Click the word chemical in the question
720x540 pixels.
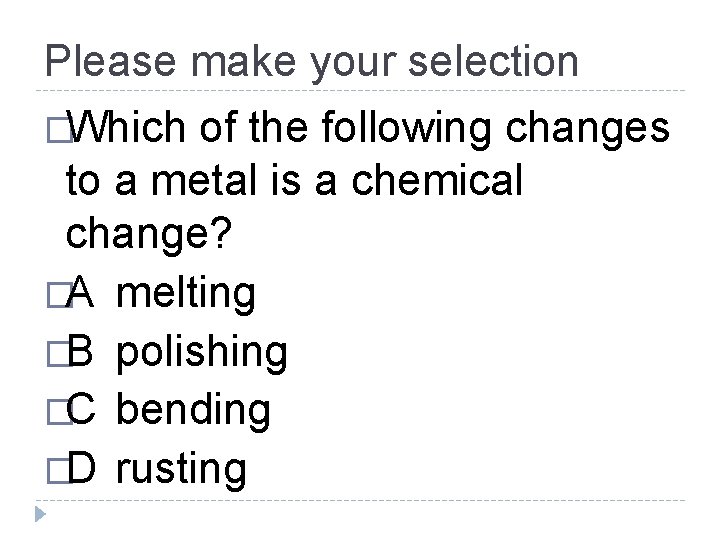tap(437, 180)
